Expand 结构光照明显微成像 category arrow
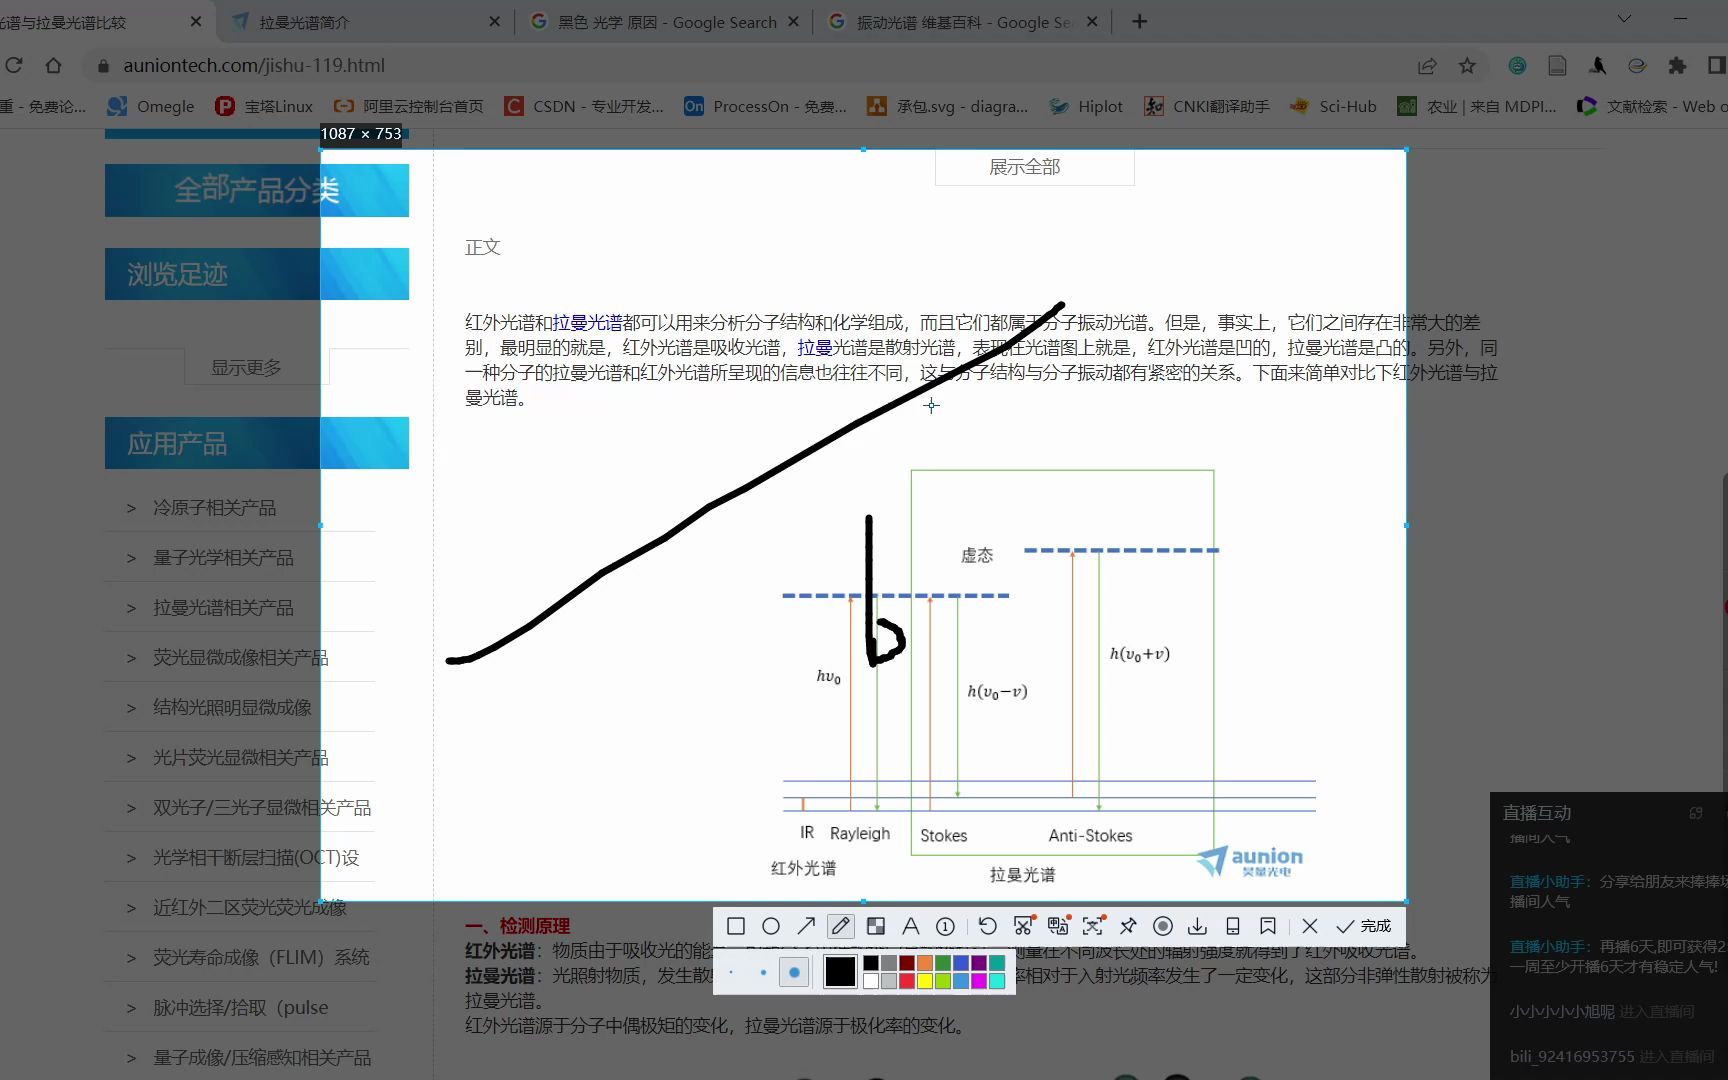 coord(131,708)
